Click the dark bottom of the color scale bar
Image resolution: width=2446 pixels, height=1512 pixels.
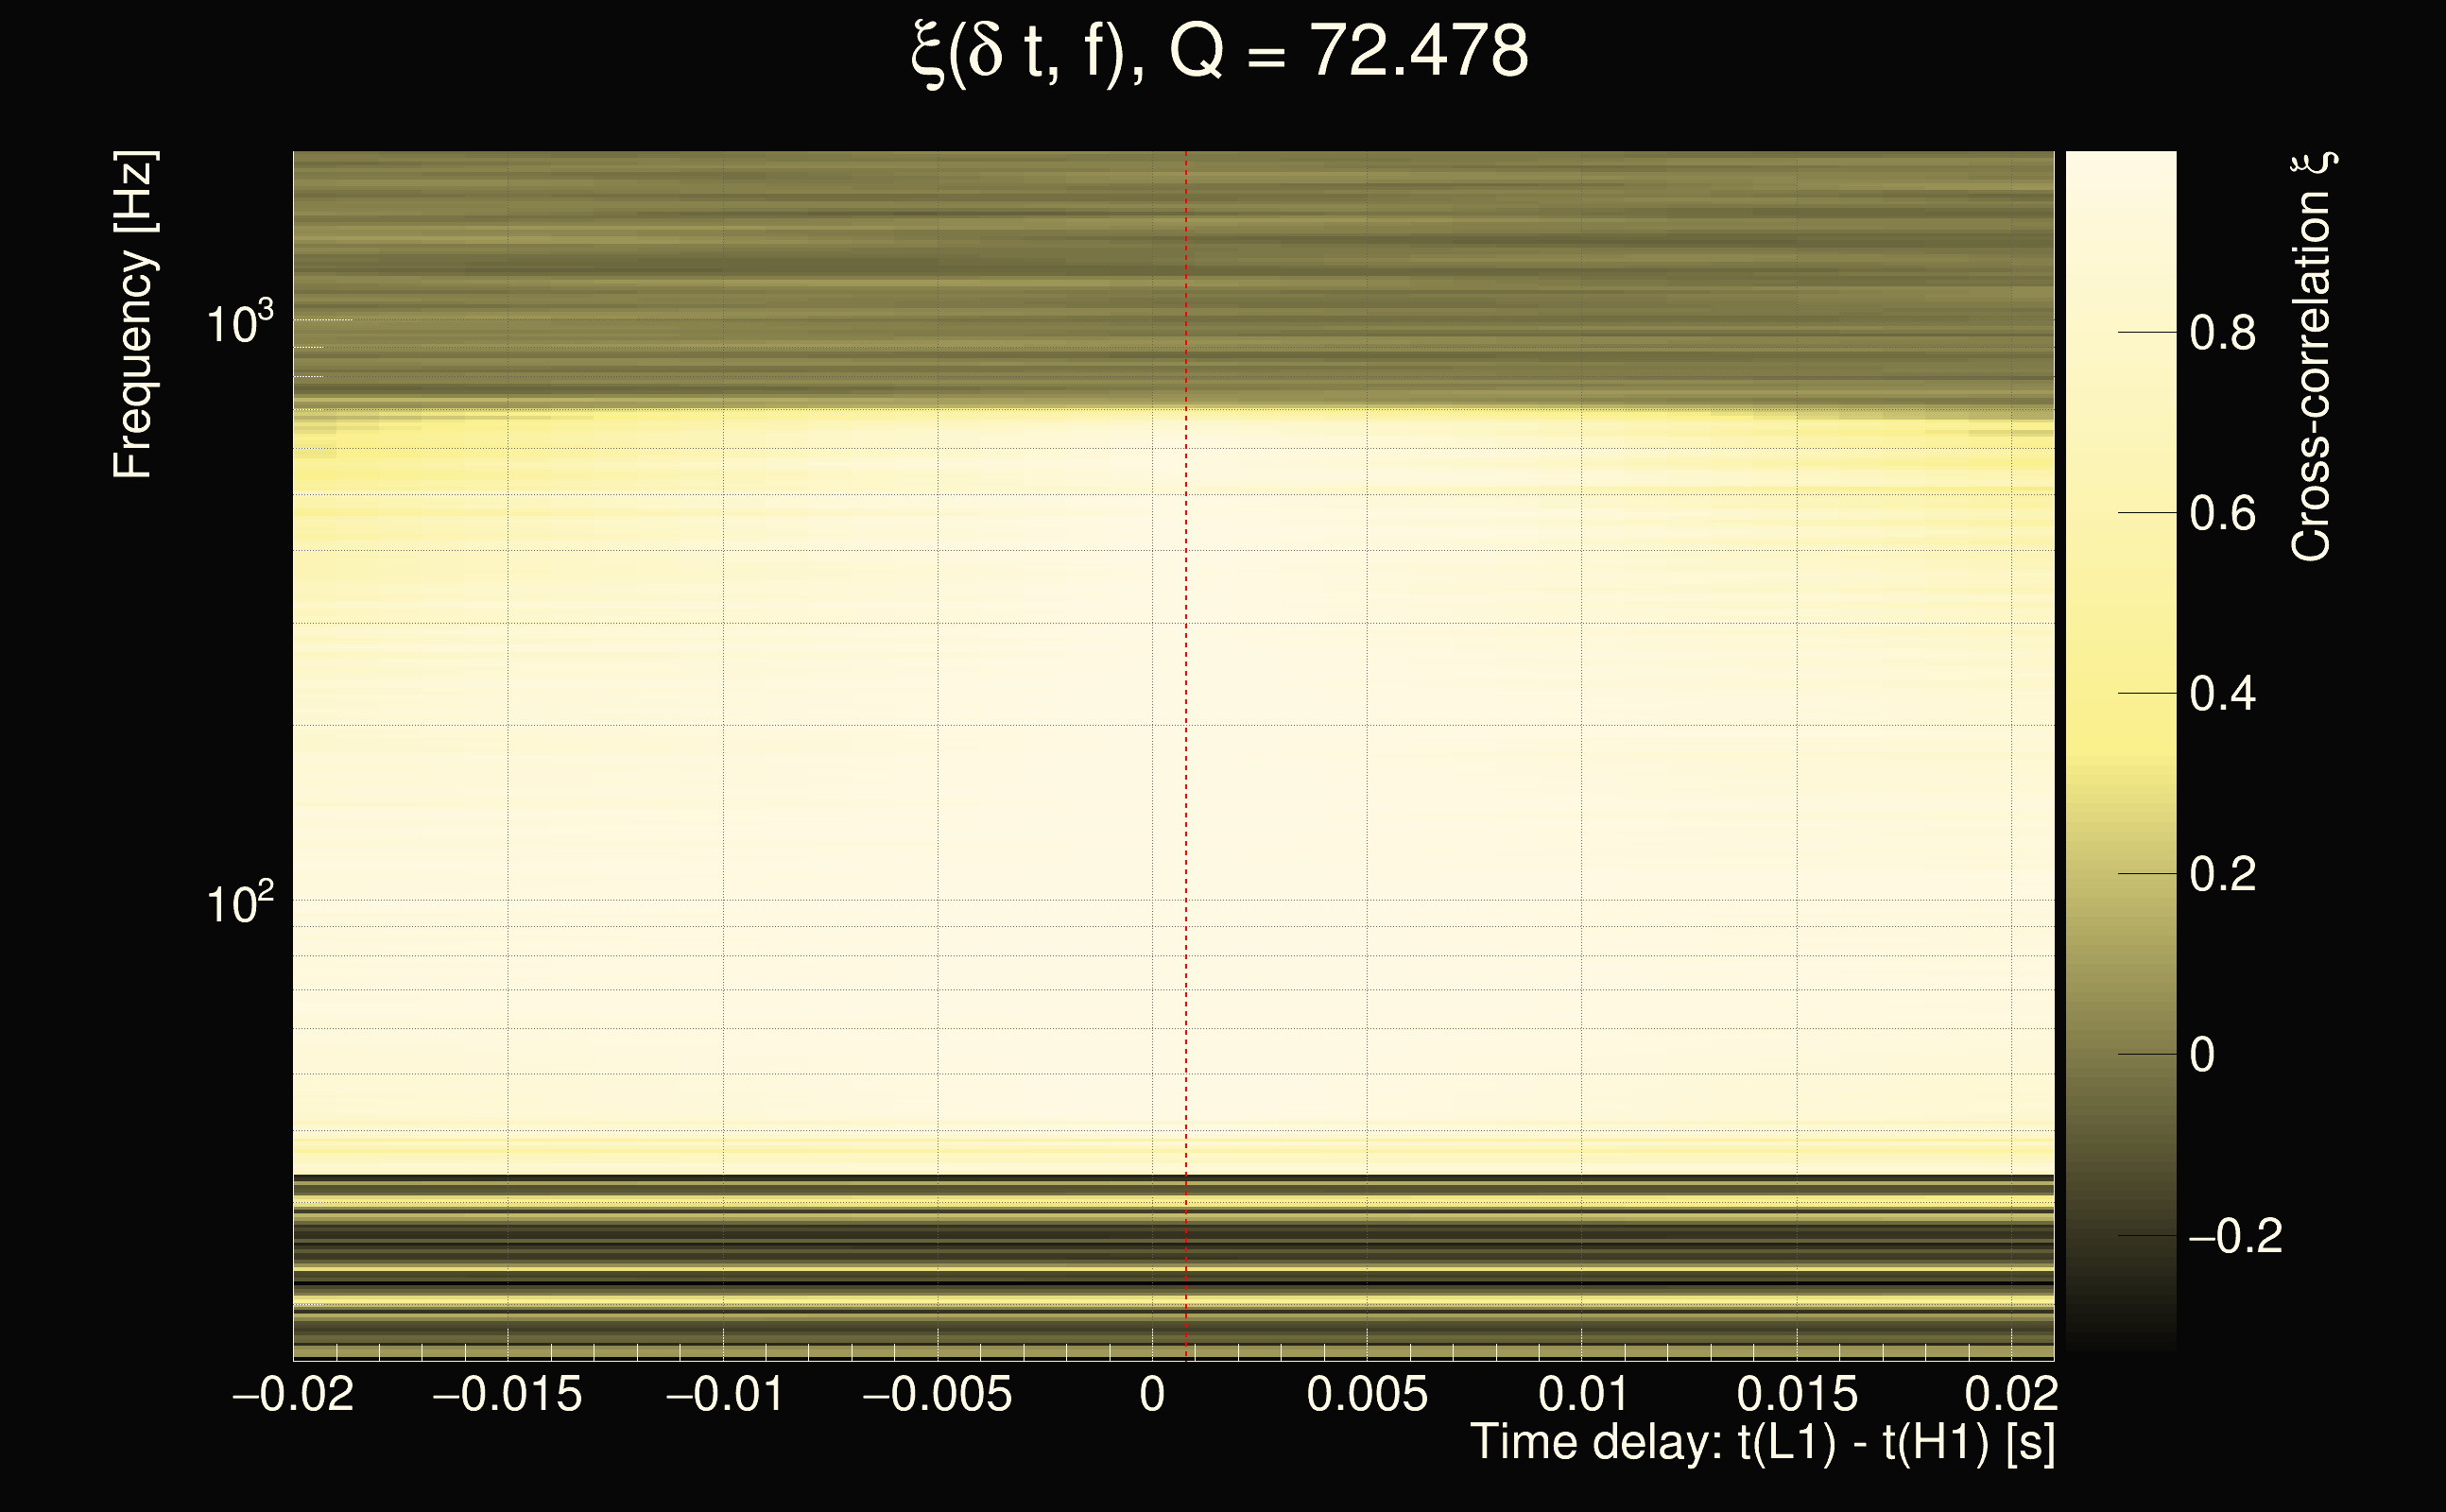click(2121, 1335)
